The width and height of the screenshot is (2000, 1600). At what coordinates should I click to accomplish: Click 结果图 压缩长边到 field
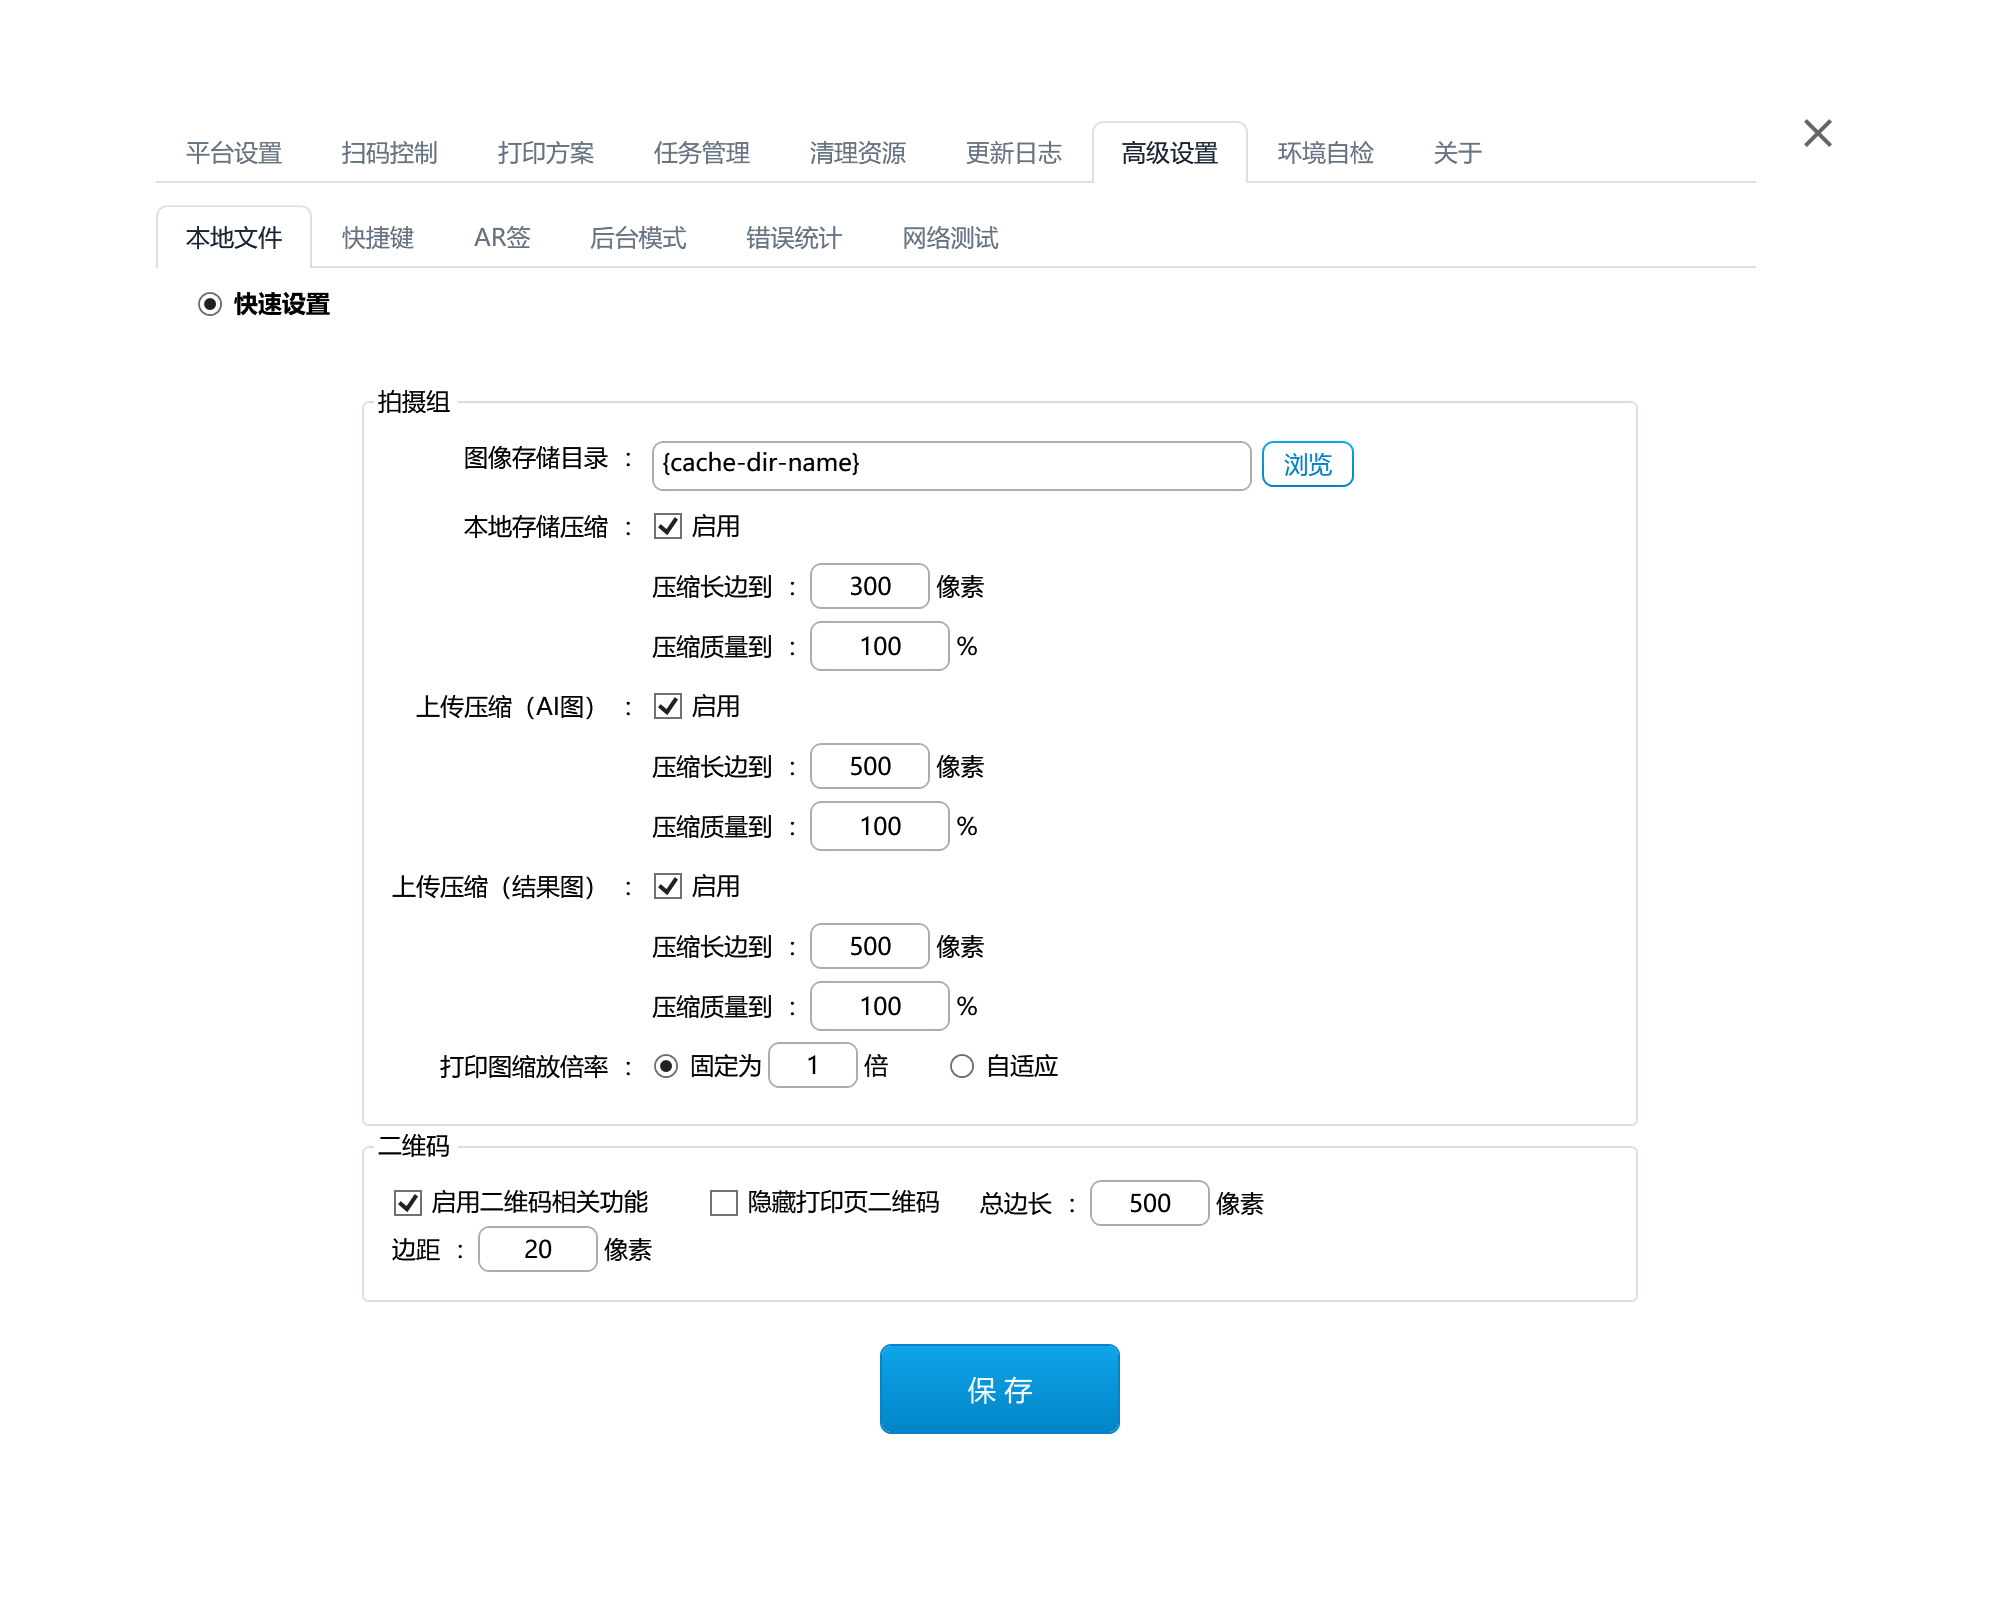point(870,946)
